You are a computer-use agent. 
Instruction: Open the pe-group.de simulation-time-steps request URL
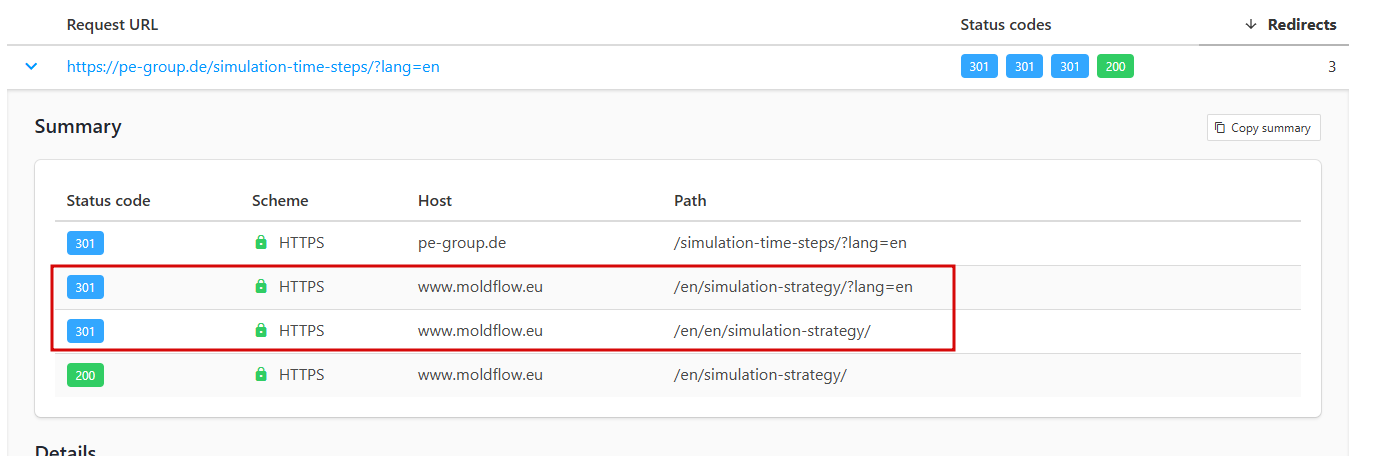[253, 67]
